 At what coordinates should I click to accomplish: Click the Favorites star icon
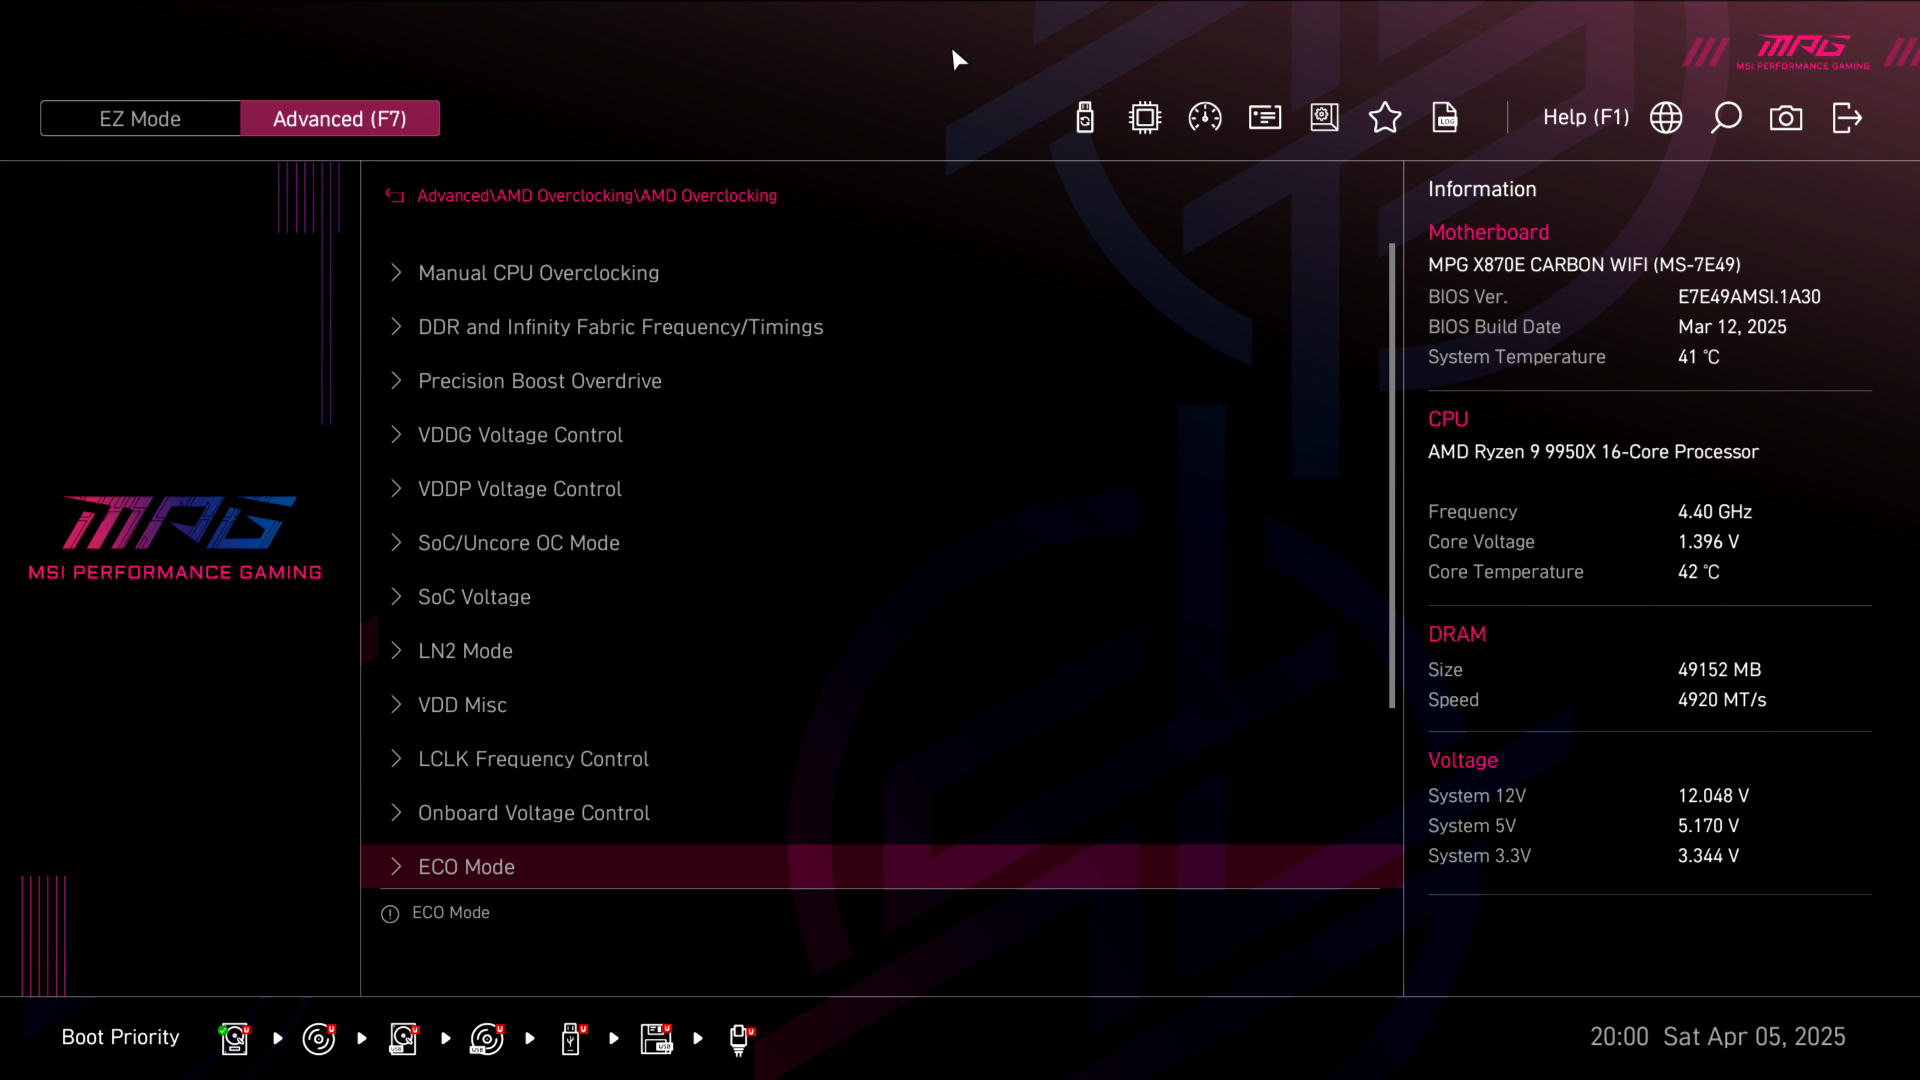click(x=1385, y=118)
